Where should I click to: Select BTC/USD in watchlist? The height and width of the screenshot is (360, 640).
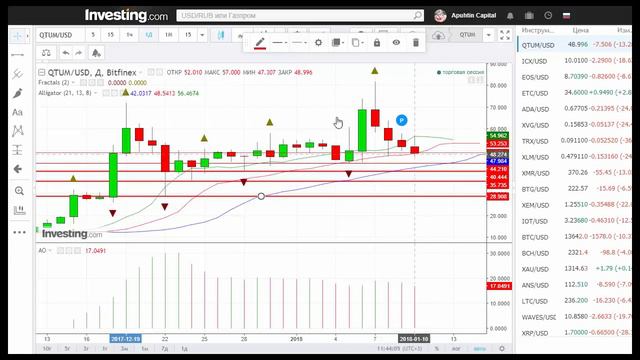(575, 237)
